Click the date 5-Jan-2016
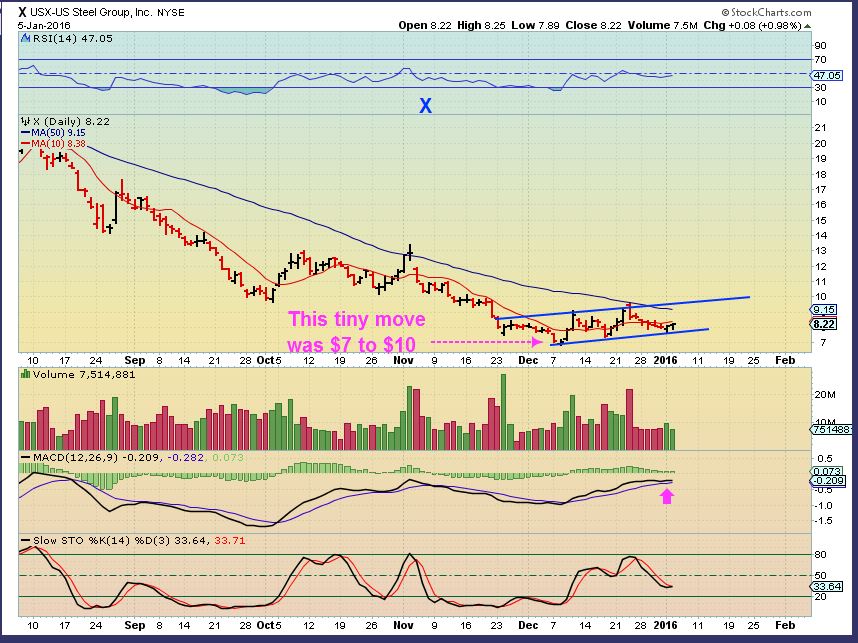858x643 pixels. point(44,25)
